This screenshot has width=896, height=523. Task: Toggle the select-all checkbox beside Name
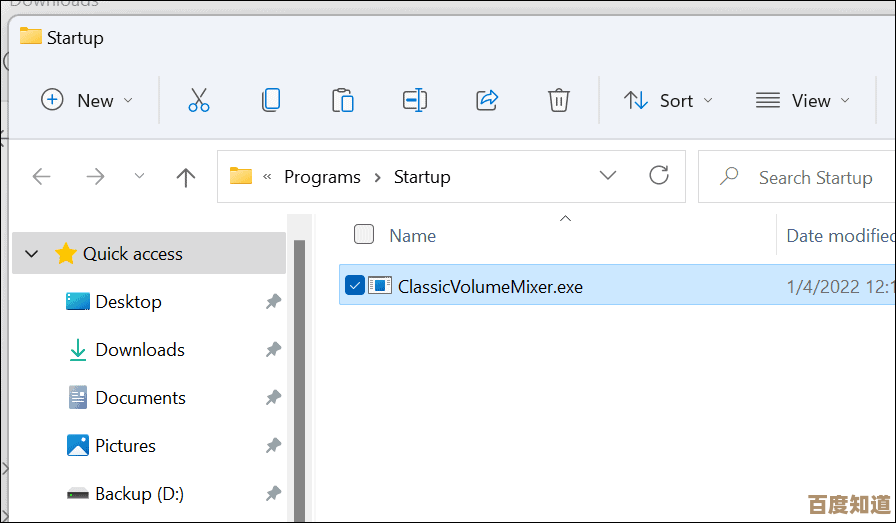tap(364, 235)
